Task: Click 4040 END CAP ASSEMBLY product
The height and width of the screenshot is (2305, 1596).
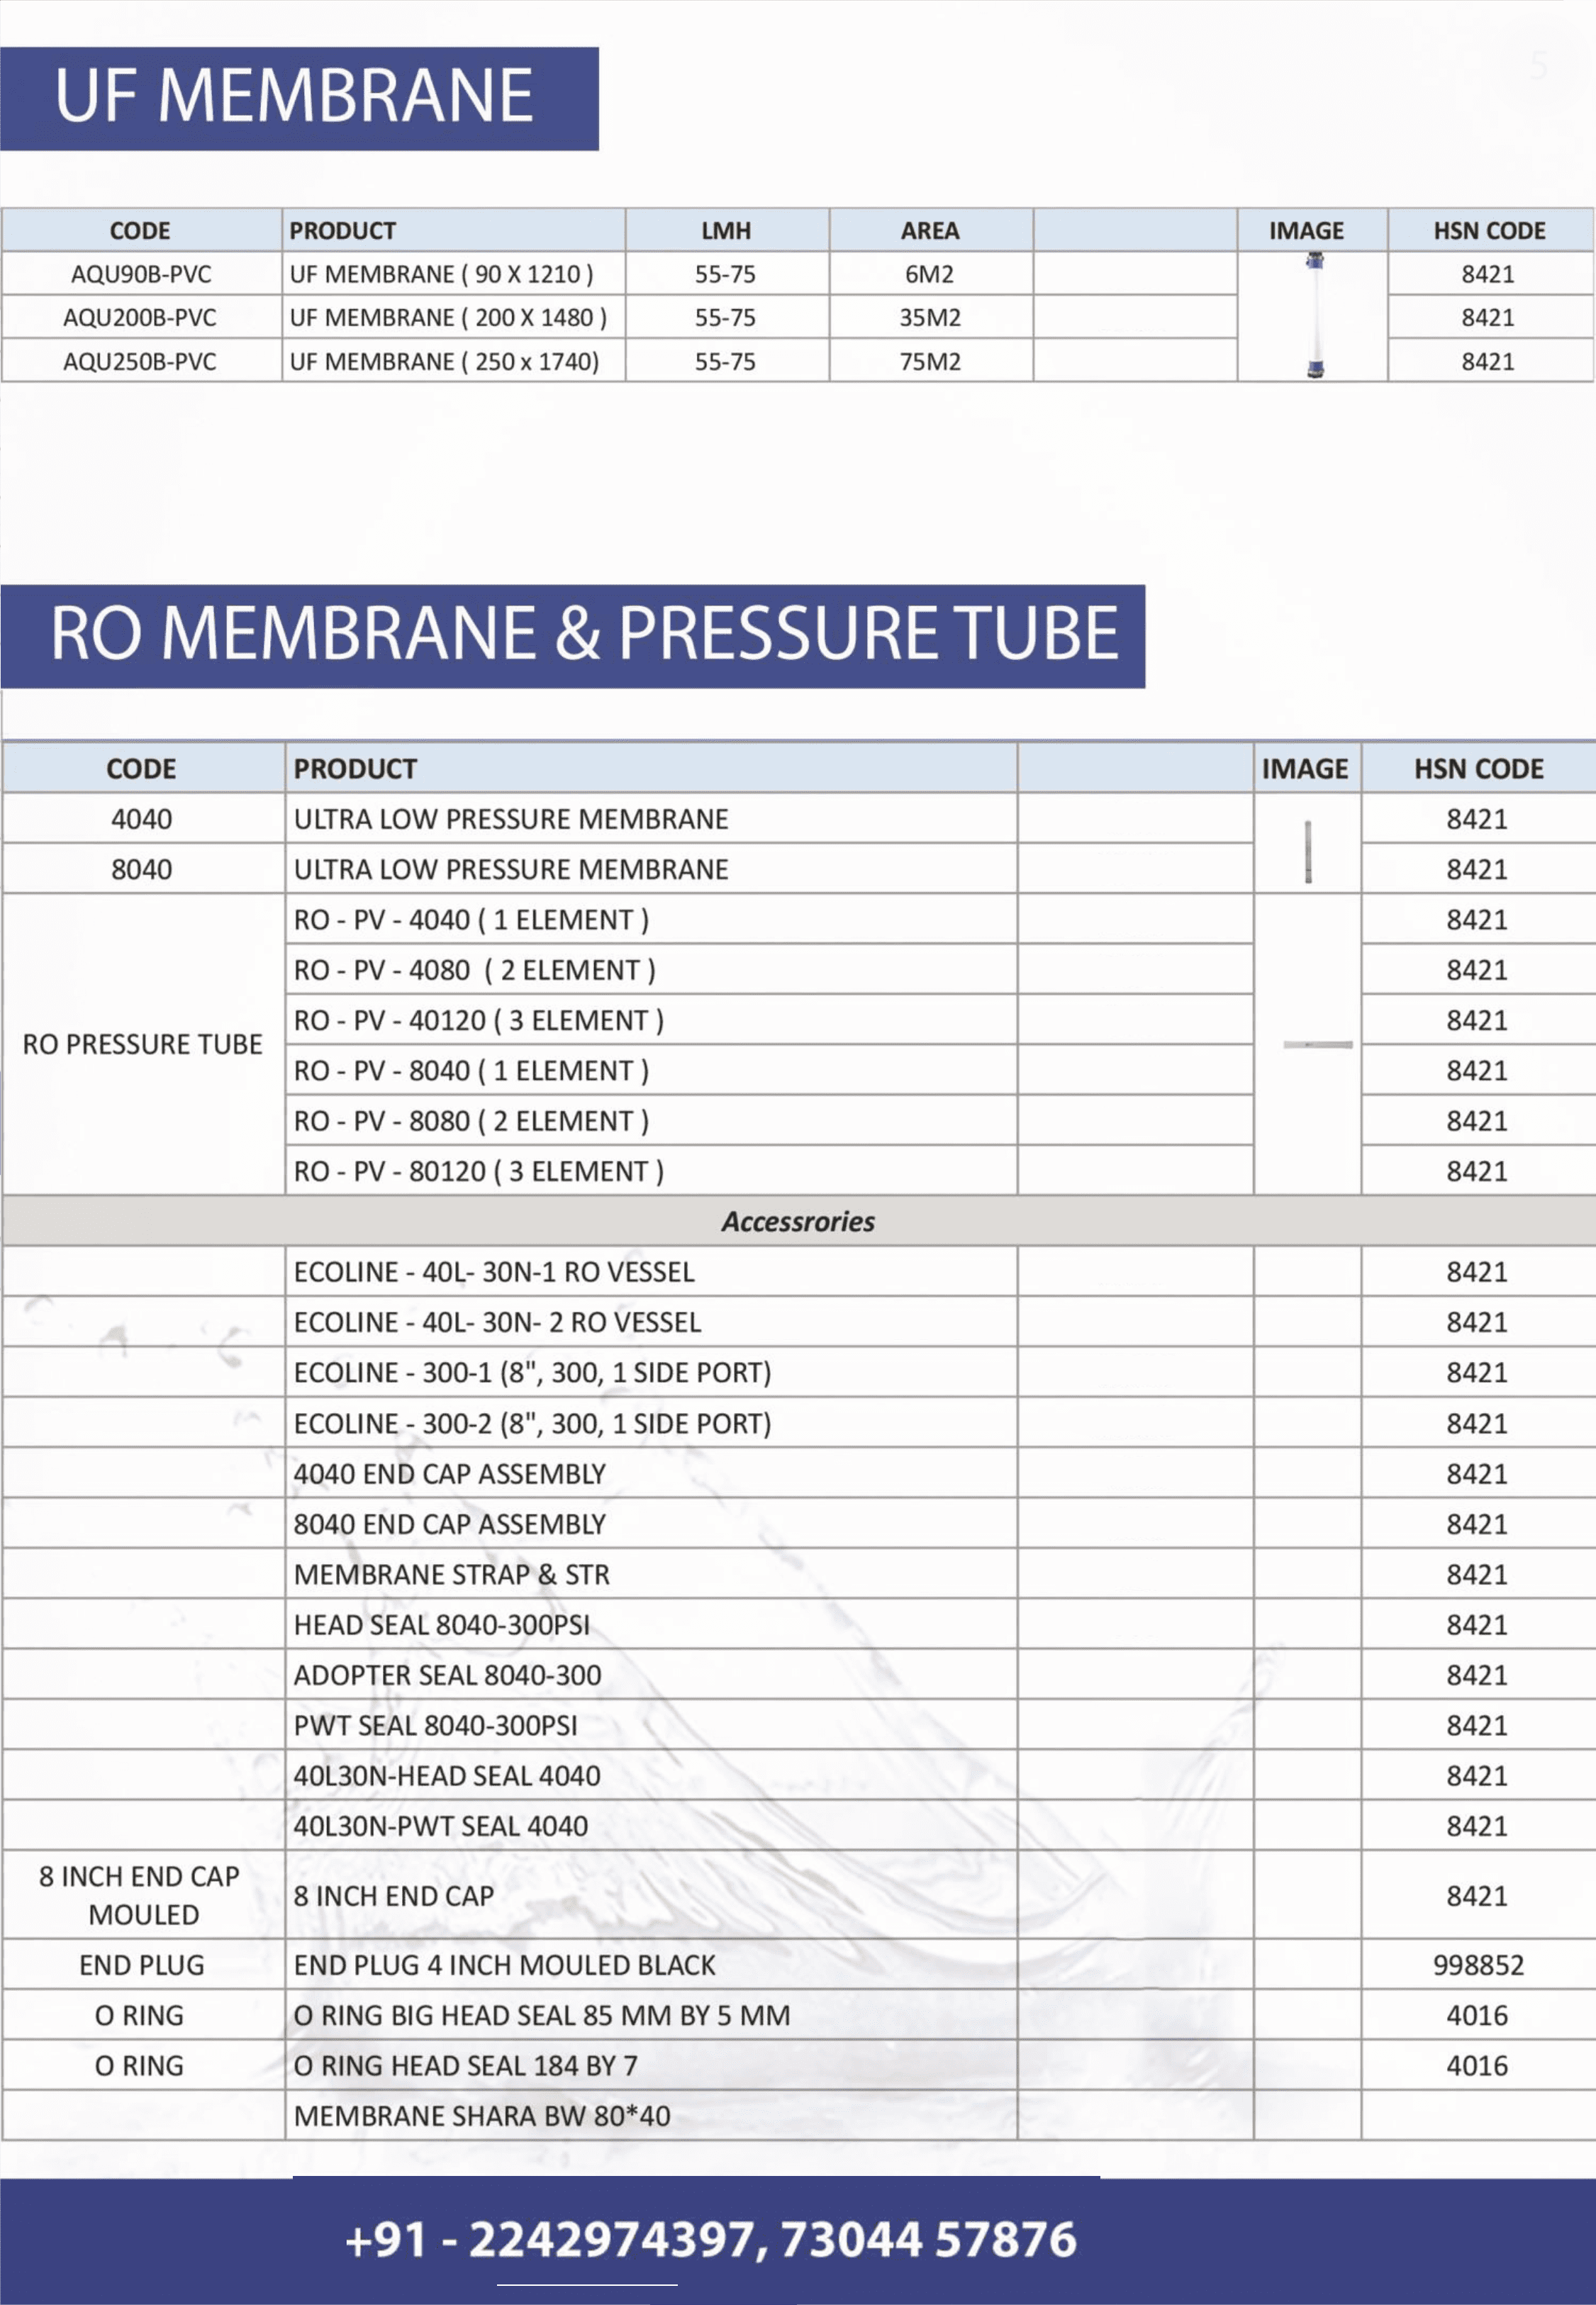Action: 450,1474
